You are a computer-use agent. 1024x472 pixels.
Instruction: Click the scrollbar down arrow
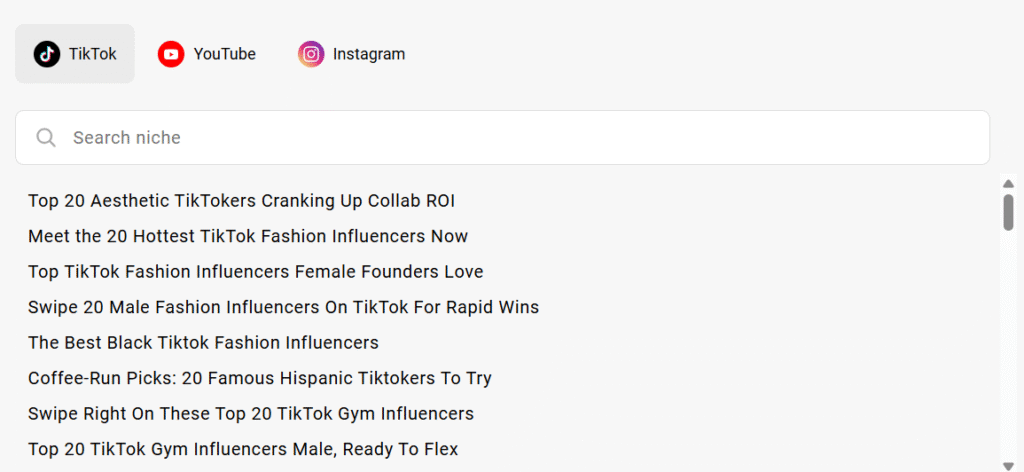pos(1008,466)
